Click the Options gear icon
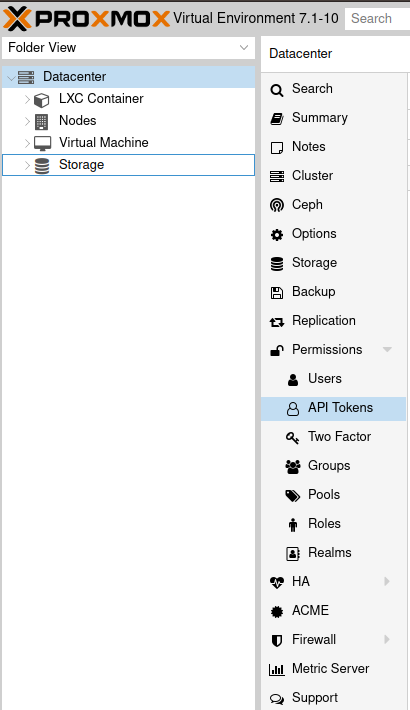 [x=277, y=235]
